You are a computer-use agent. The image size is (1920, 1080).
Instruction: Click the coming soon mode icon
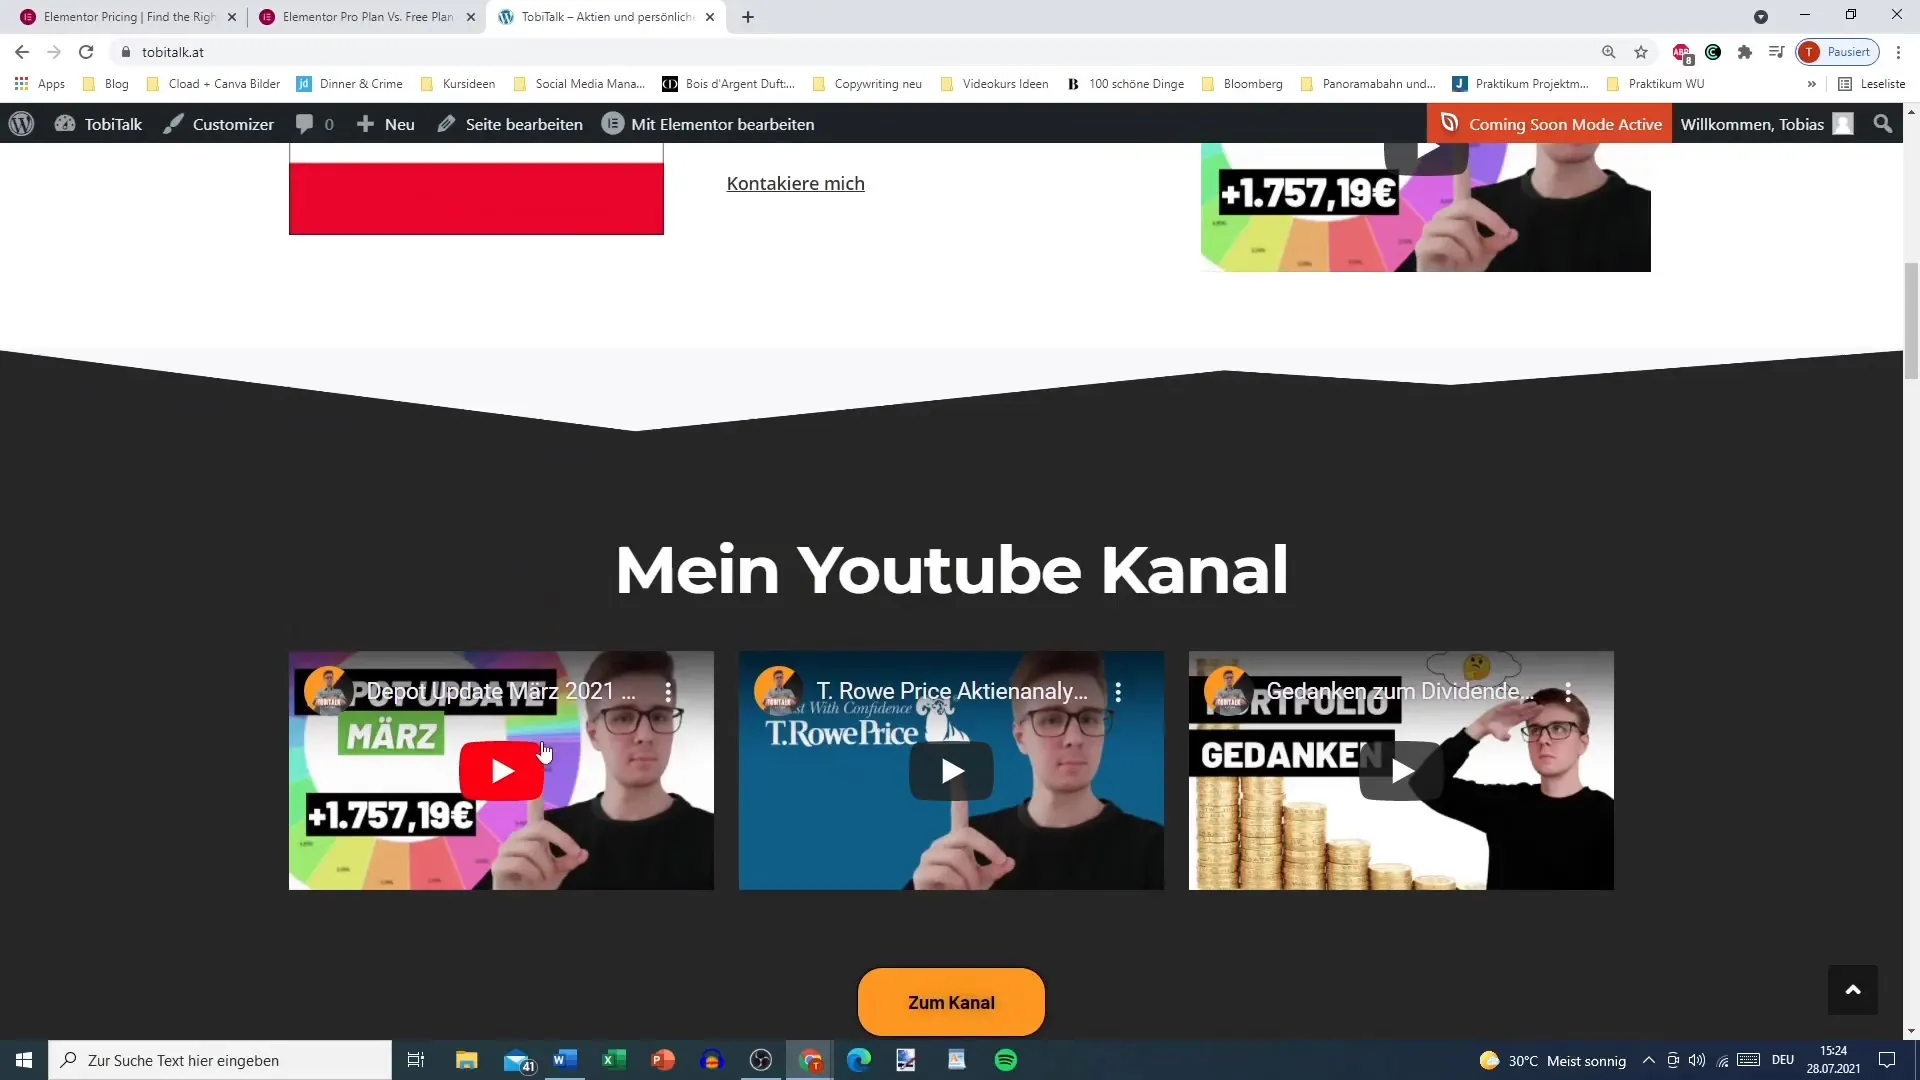click(1449, 124)
